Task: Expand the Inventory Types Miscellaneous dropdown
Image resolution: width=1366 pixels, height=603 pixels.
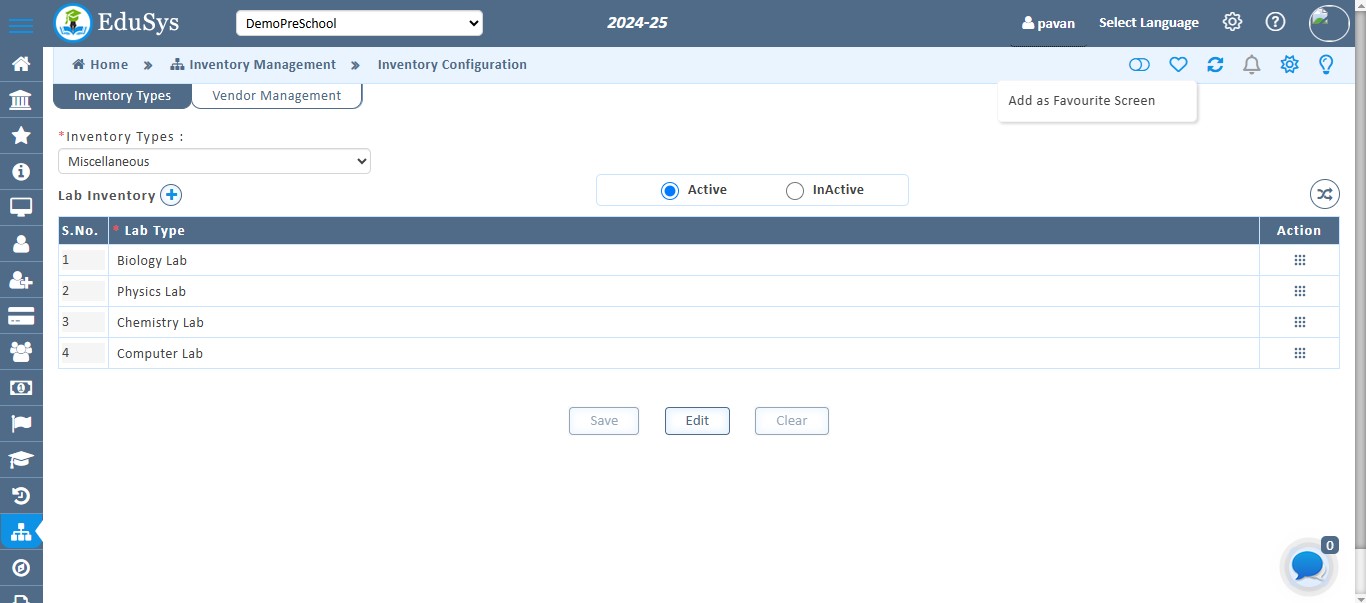Action: [x=214, y=161]
